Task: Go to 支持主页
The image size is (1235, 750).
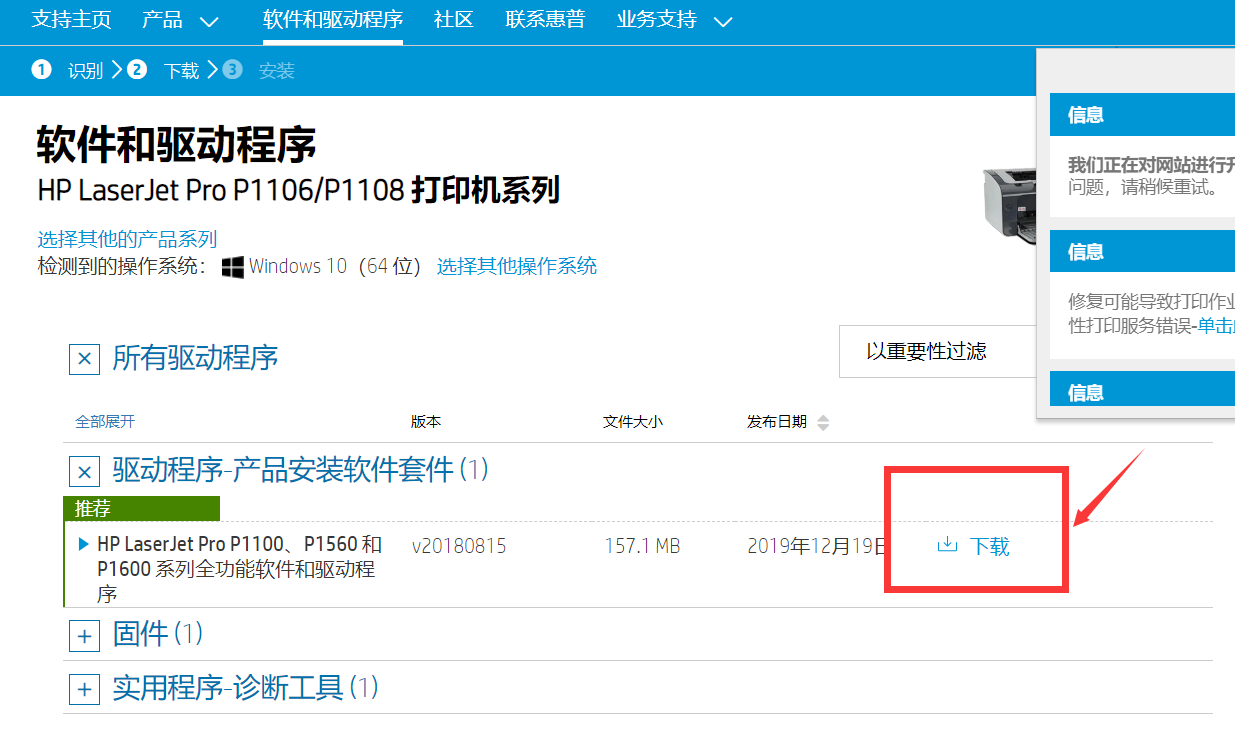Action: pos(71,20)
